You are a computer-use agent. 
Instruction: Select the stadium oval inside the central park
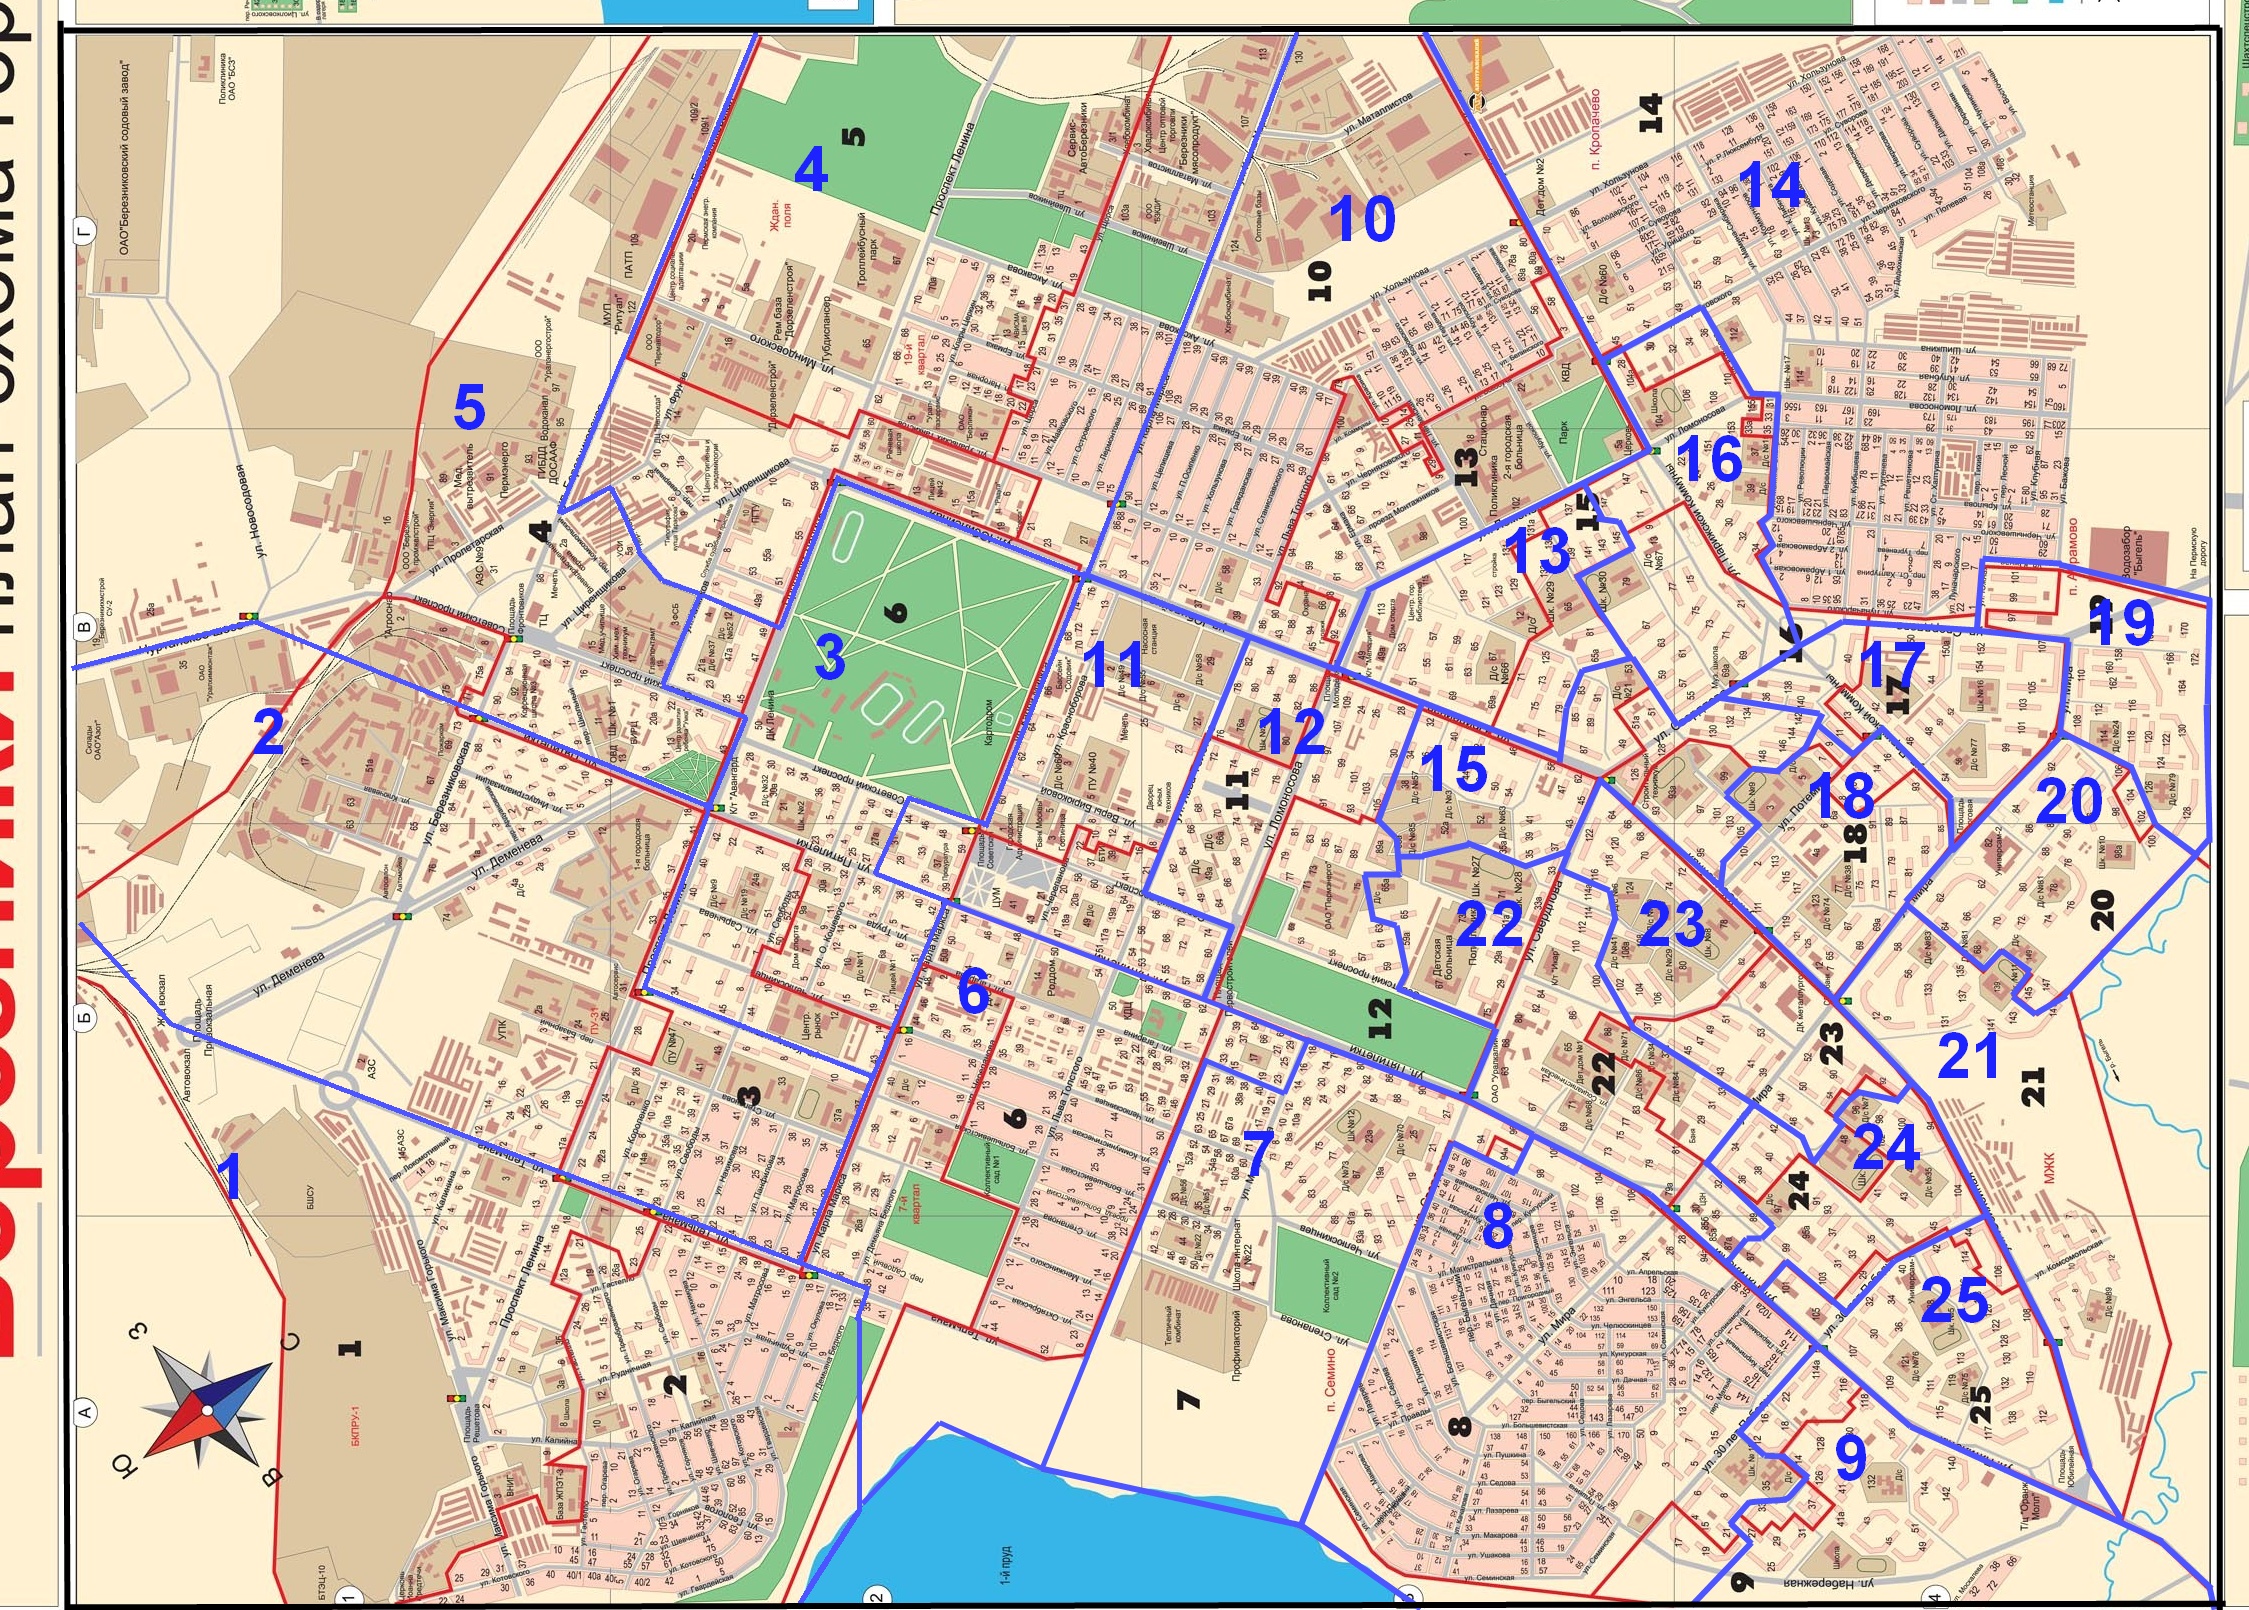885,704
